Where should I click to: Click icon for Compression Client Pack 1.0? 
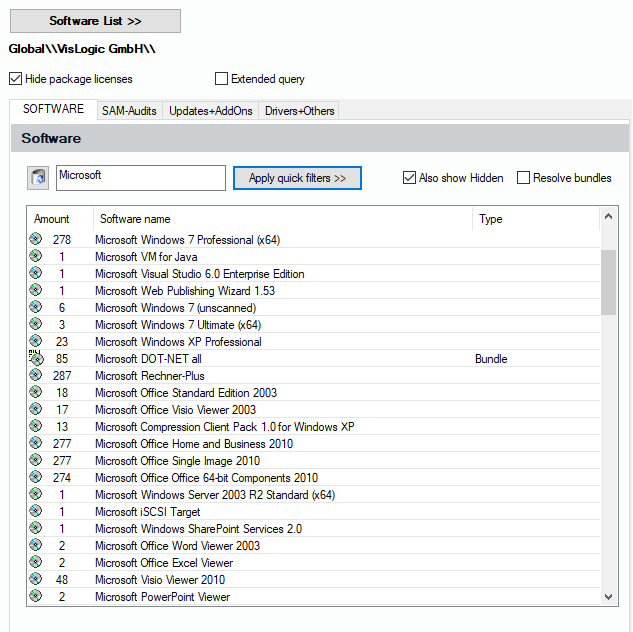(36, 426)
